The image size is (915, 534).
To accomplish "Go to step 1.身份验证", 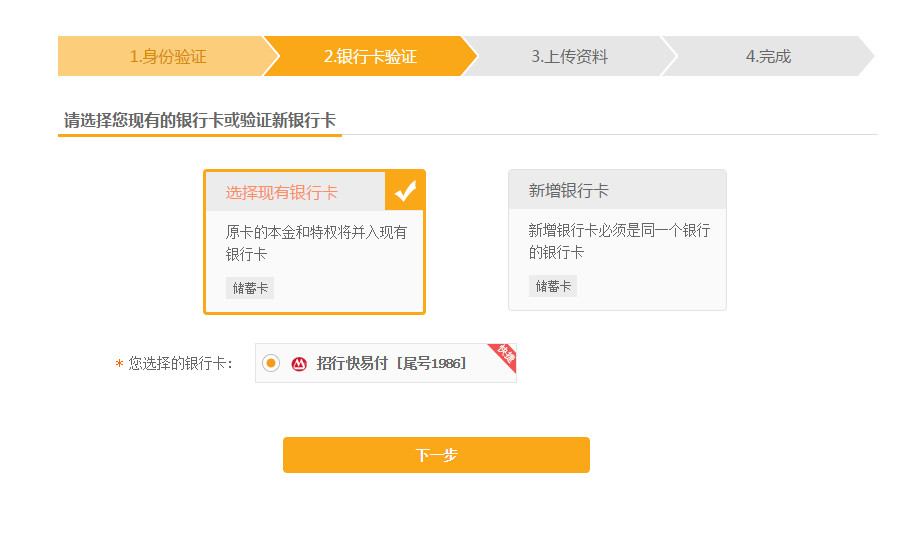I will 168,56.
